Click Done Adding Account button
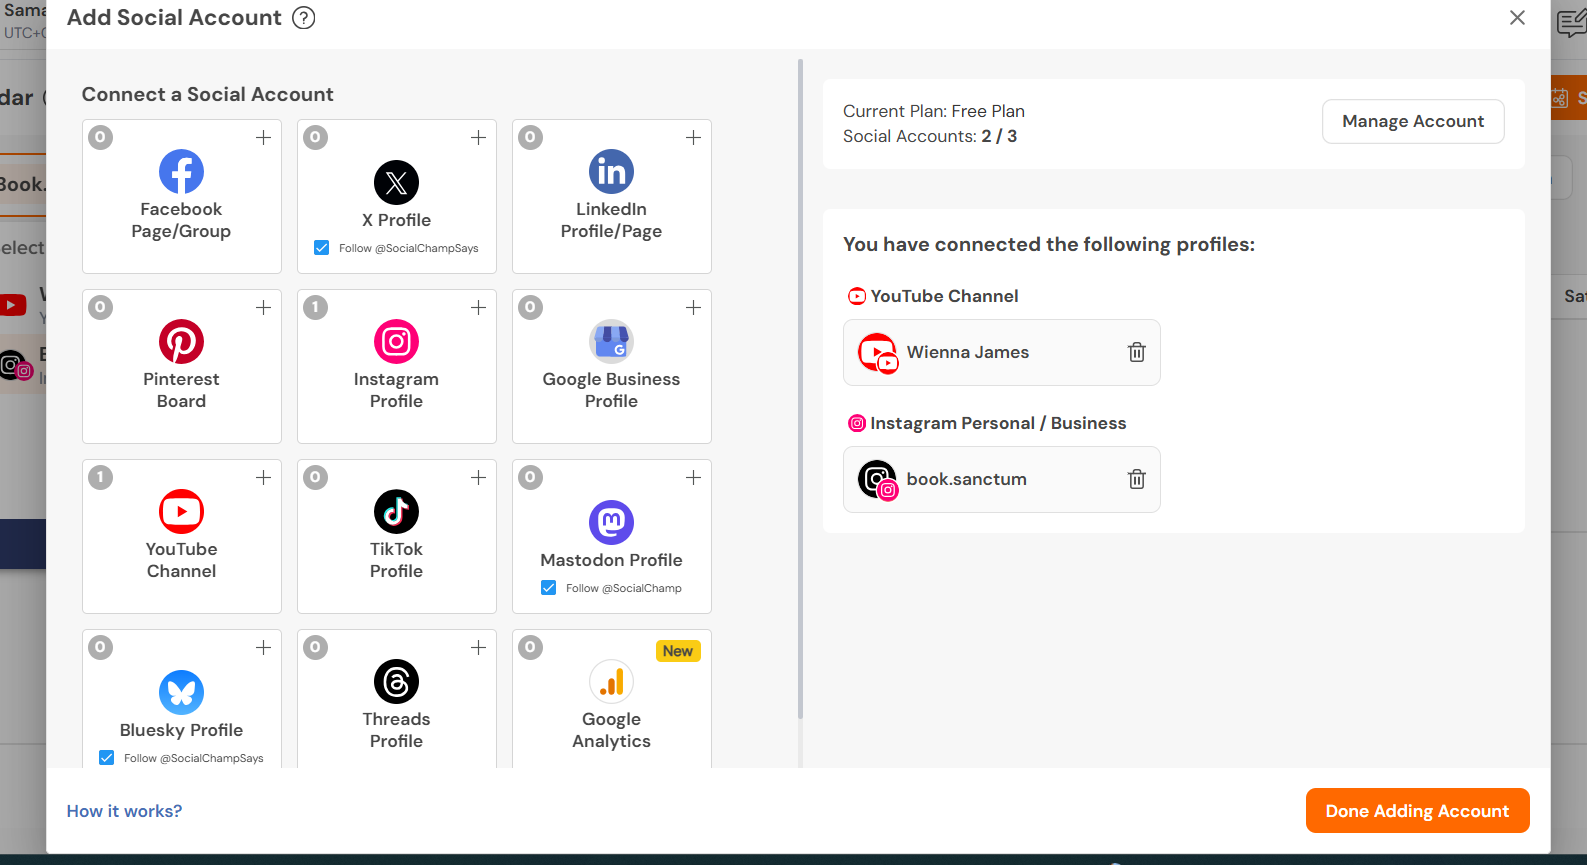This screenshot has height=865, width=1587. 1417,811
